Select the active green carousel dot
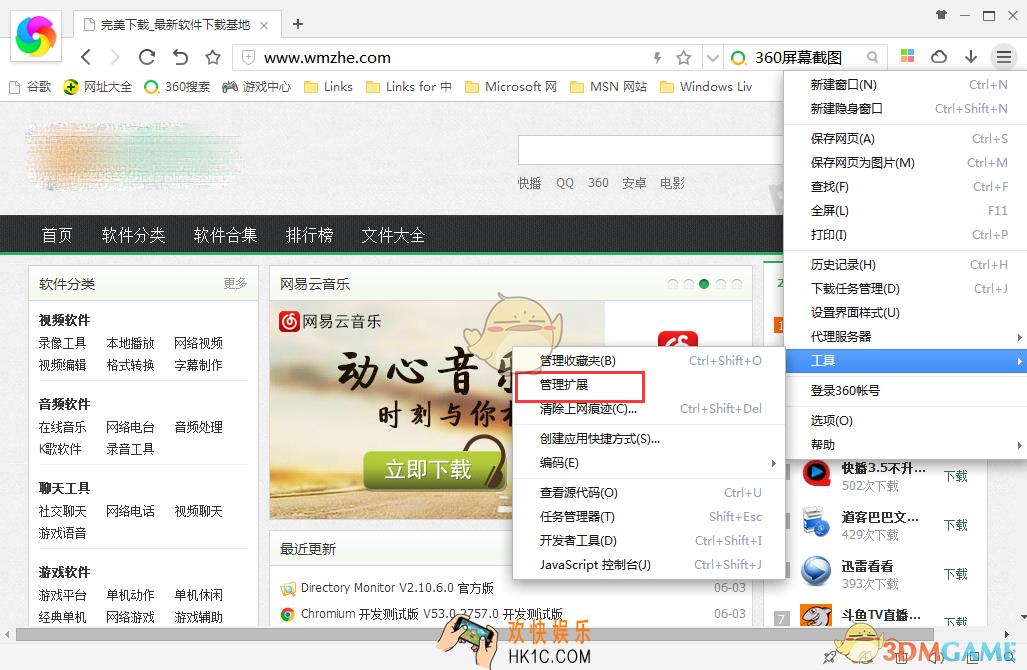 click(704, 284)
